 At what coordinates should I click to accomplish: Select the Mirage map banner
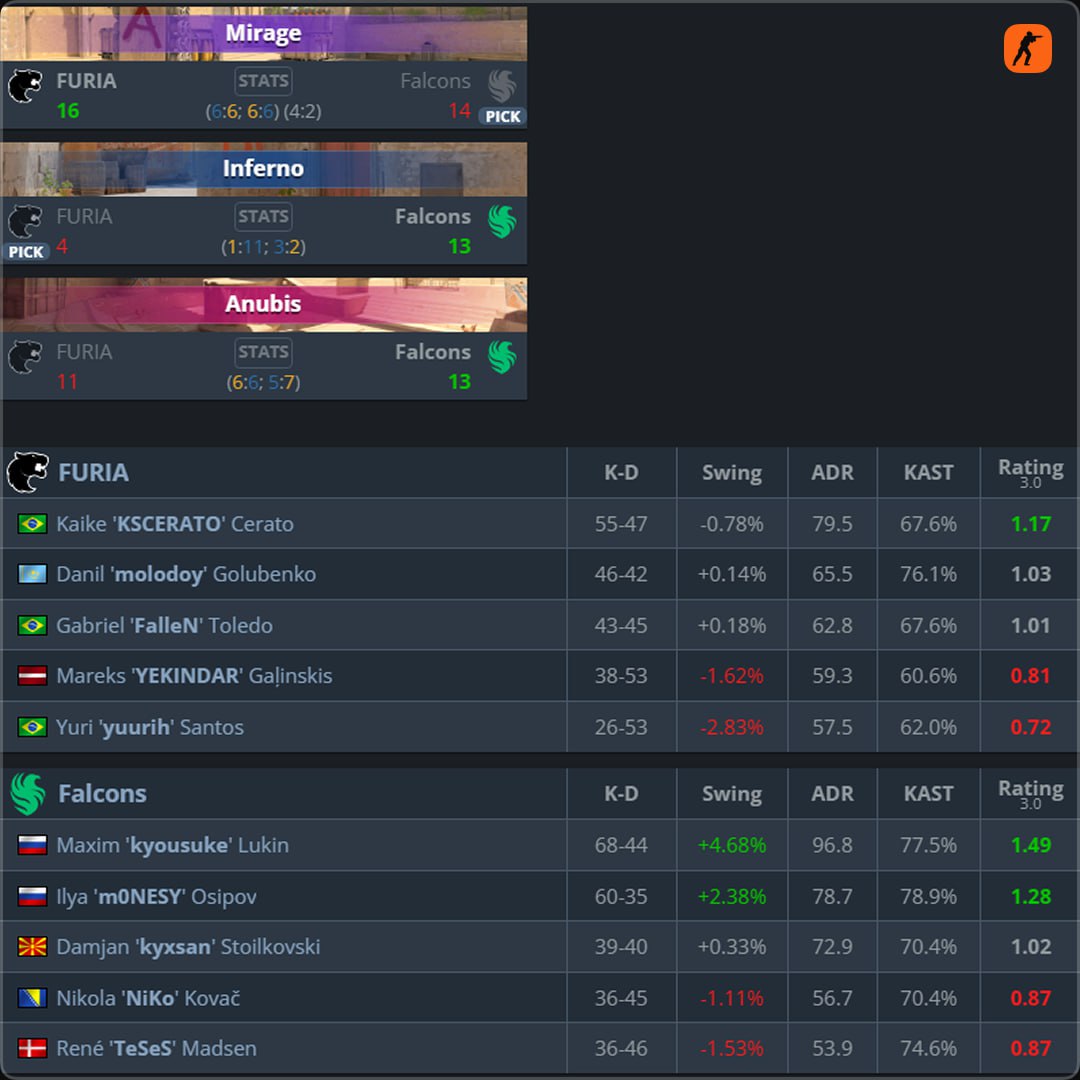pyautogui.click(x=264, y=34)
